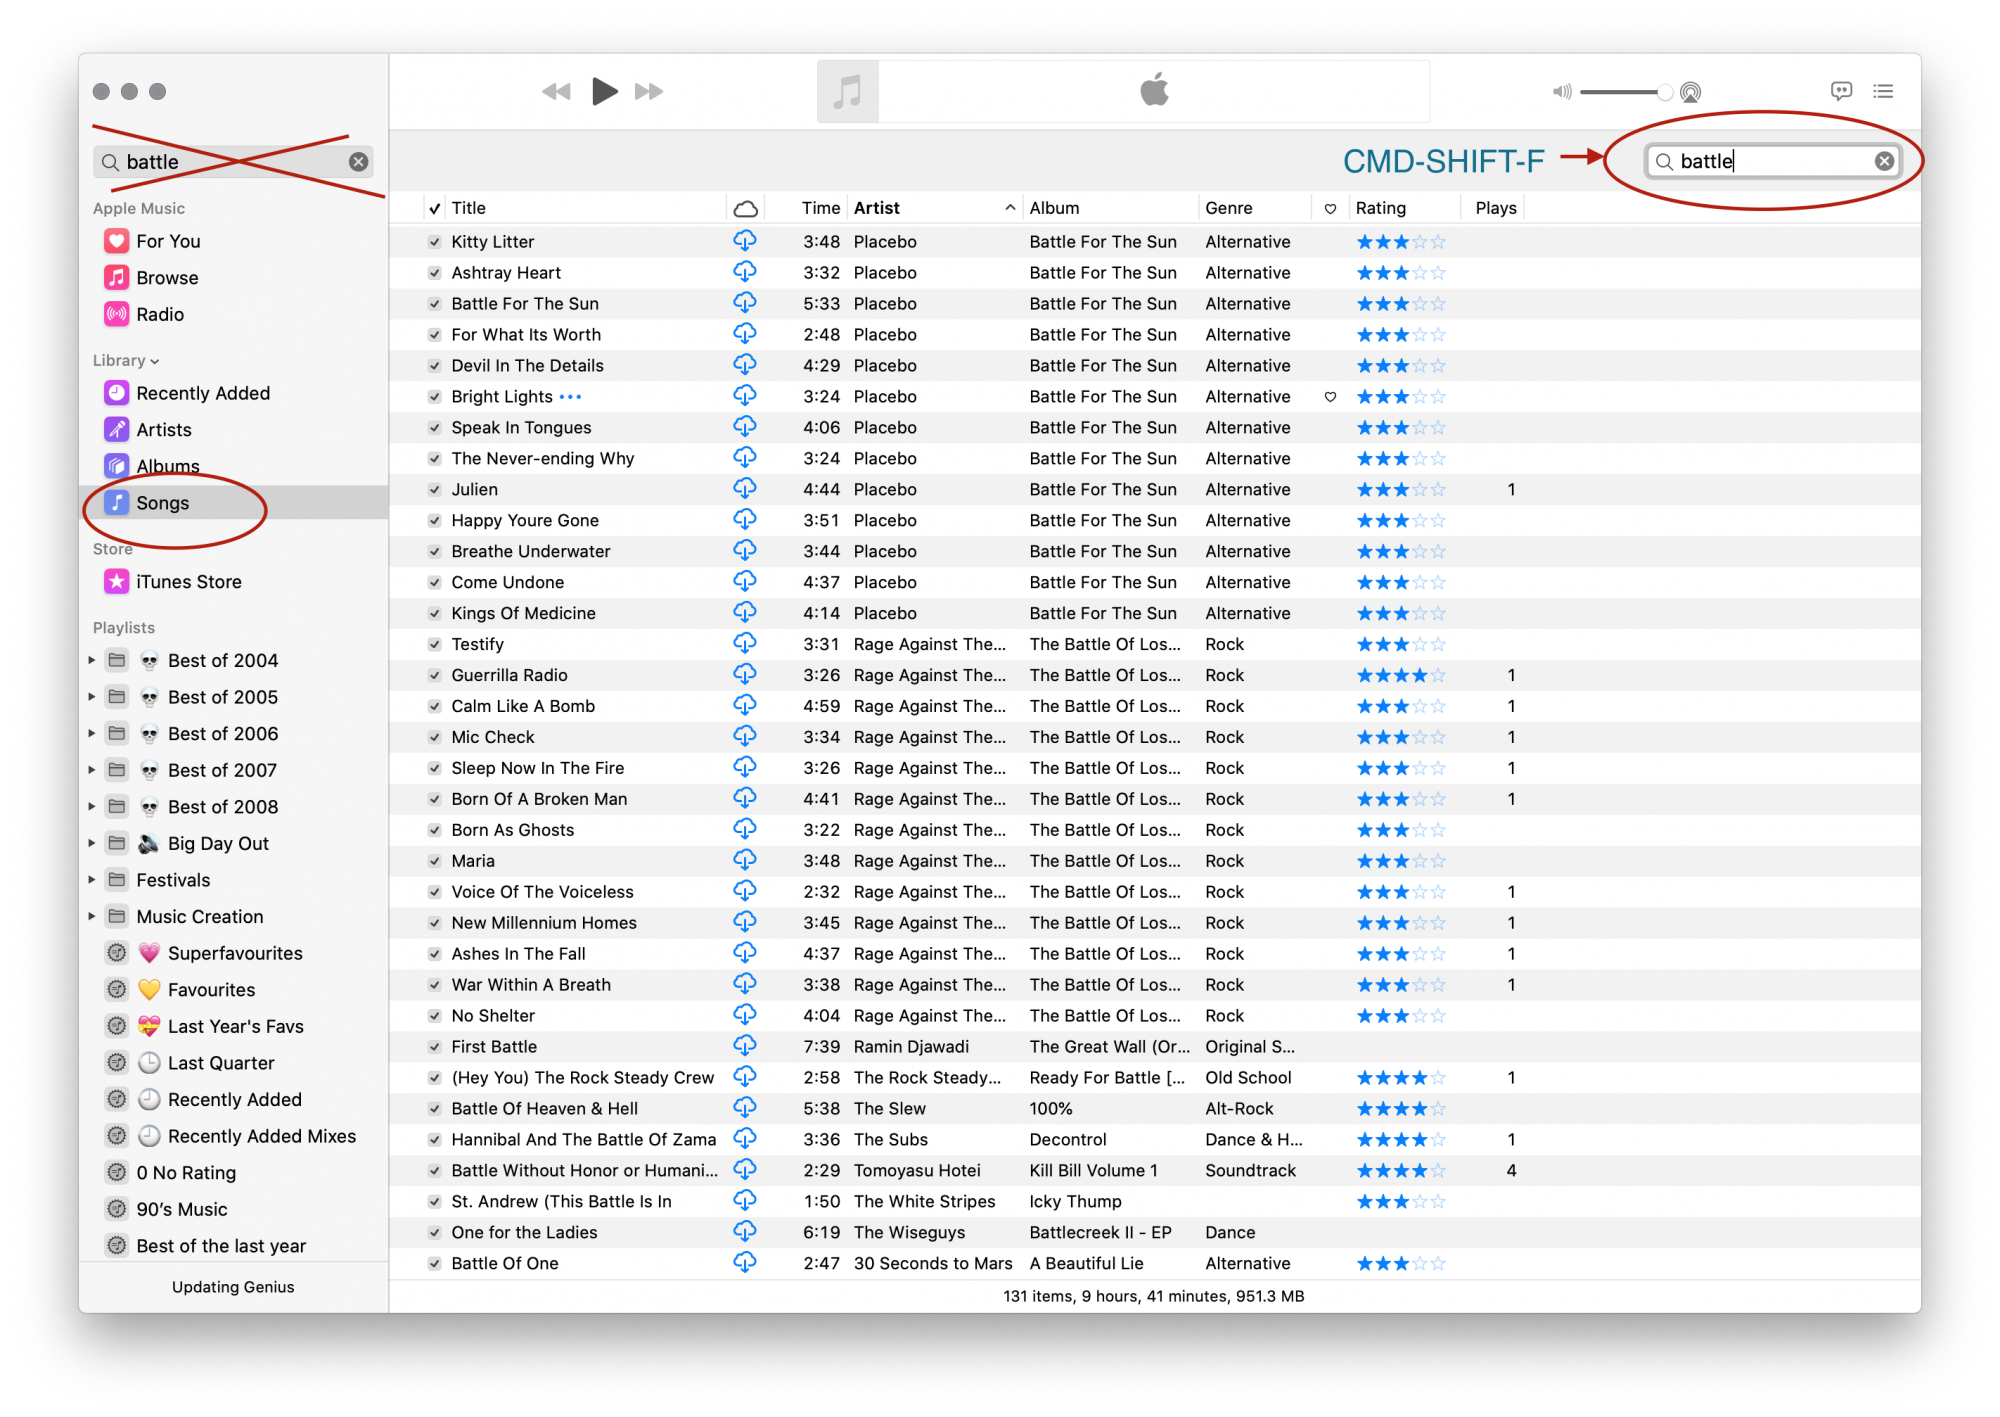Open the Up Next queue list icon
This screenshot has width=2000, height=1417.
(x=1883, y=91)
